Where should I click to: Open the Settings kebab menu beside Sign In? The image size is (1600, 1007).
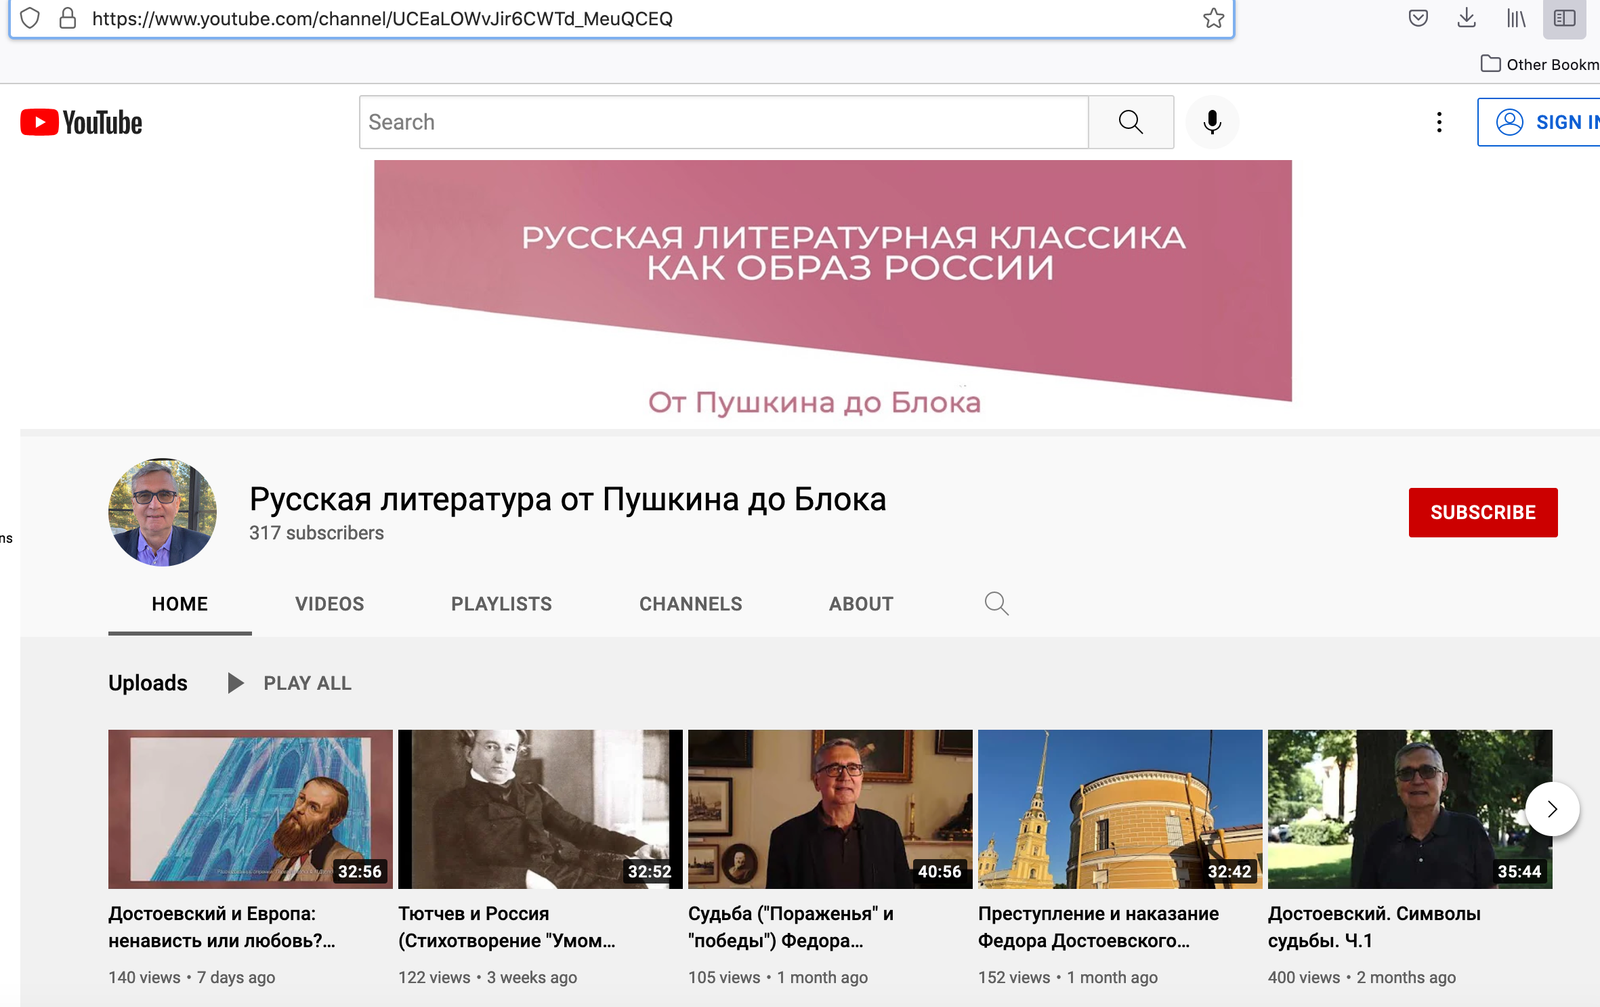[1439, 121]
